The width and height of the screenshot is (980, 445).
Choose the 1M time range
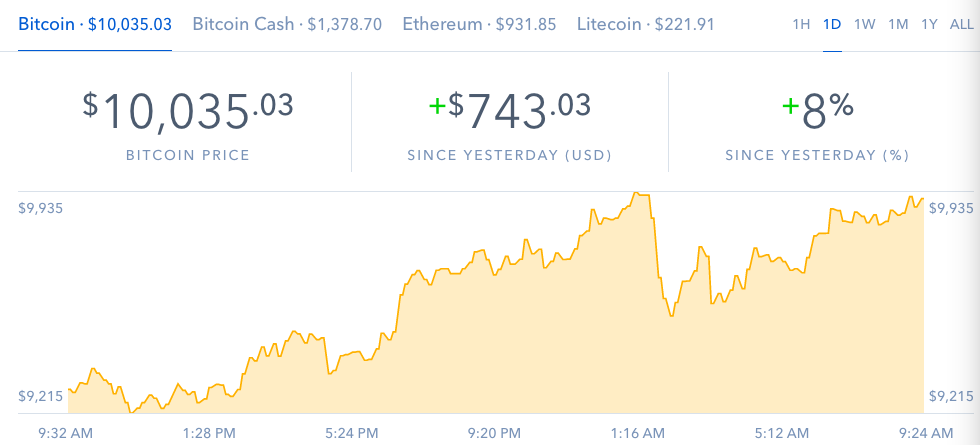[x=898, y=24]
